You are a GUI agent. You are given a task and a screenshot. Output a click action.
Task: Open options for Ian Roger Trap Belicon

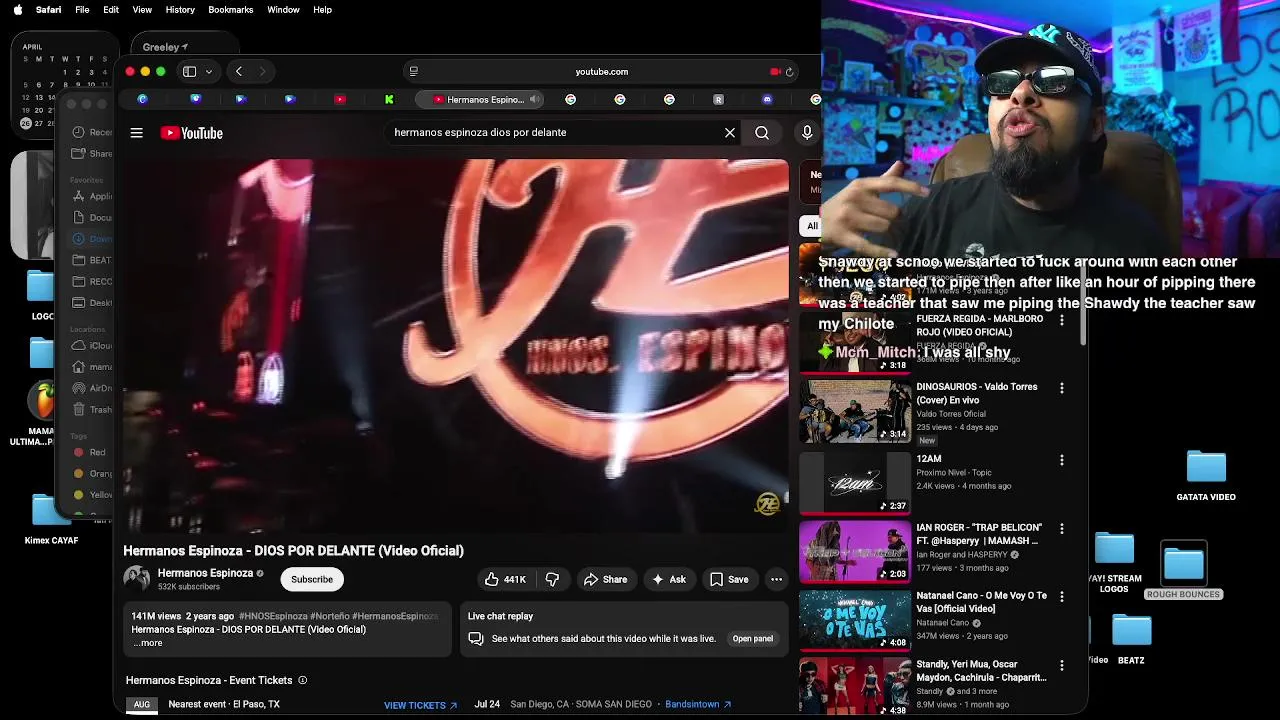(x=1062, y=528)
